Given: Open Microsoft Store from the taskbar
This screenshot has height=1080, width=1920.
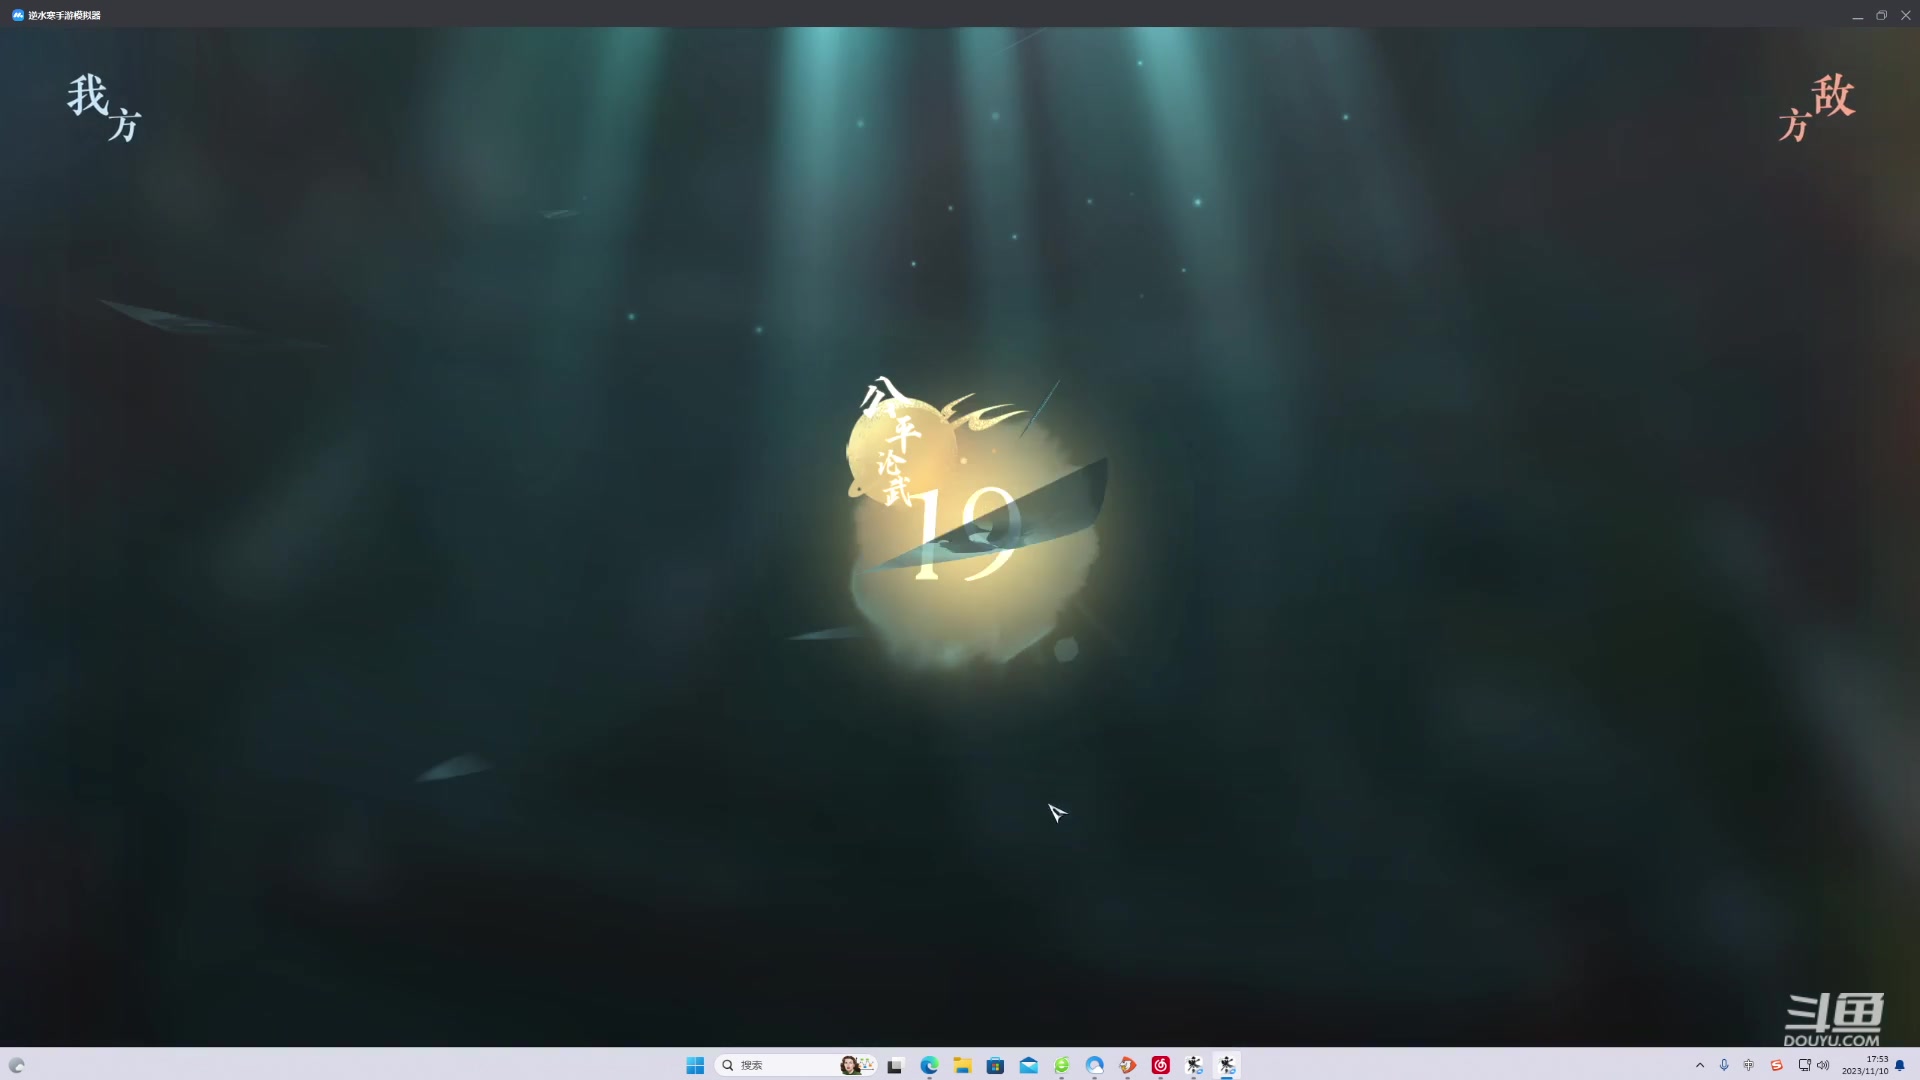Looking at the screenshot, I should pos(995,1065).
